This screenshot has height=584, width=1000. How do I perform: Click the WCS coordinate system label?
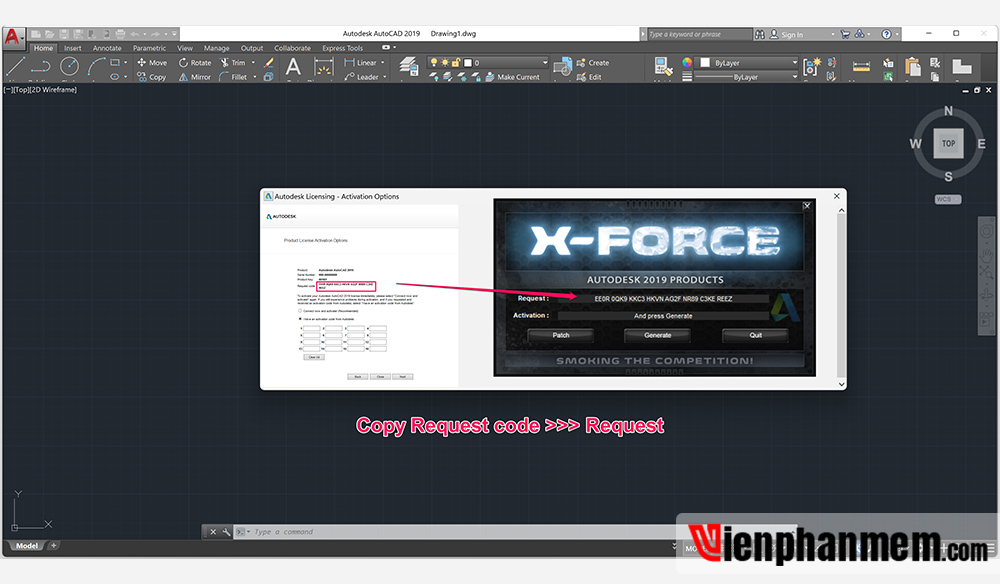click(x=946, y=200)
